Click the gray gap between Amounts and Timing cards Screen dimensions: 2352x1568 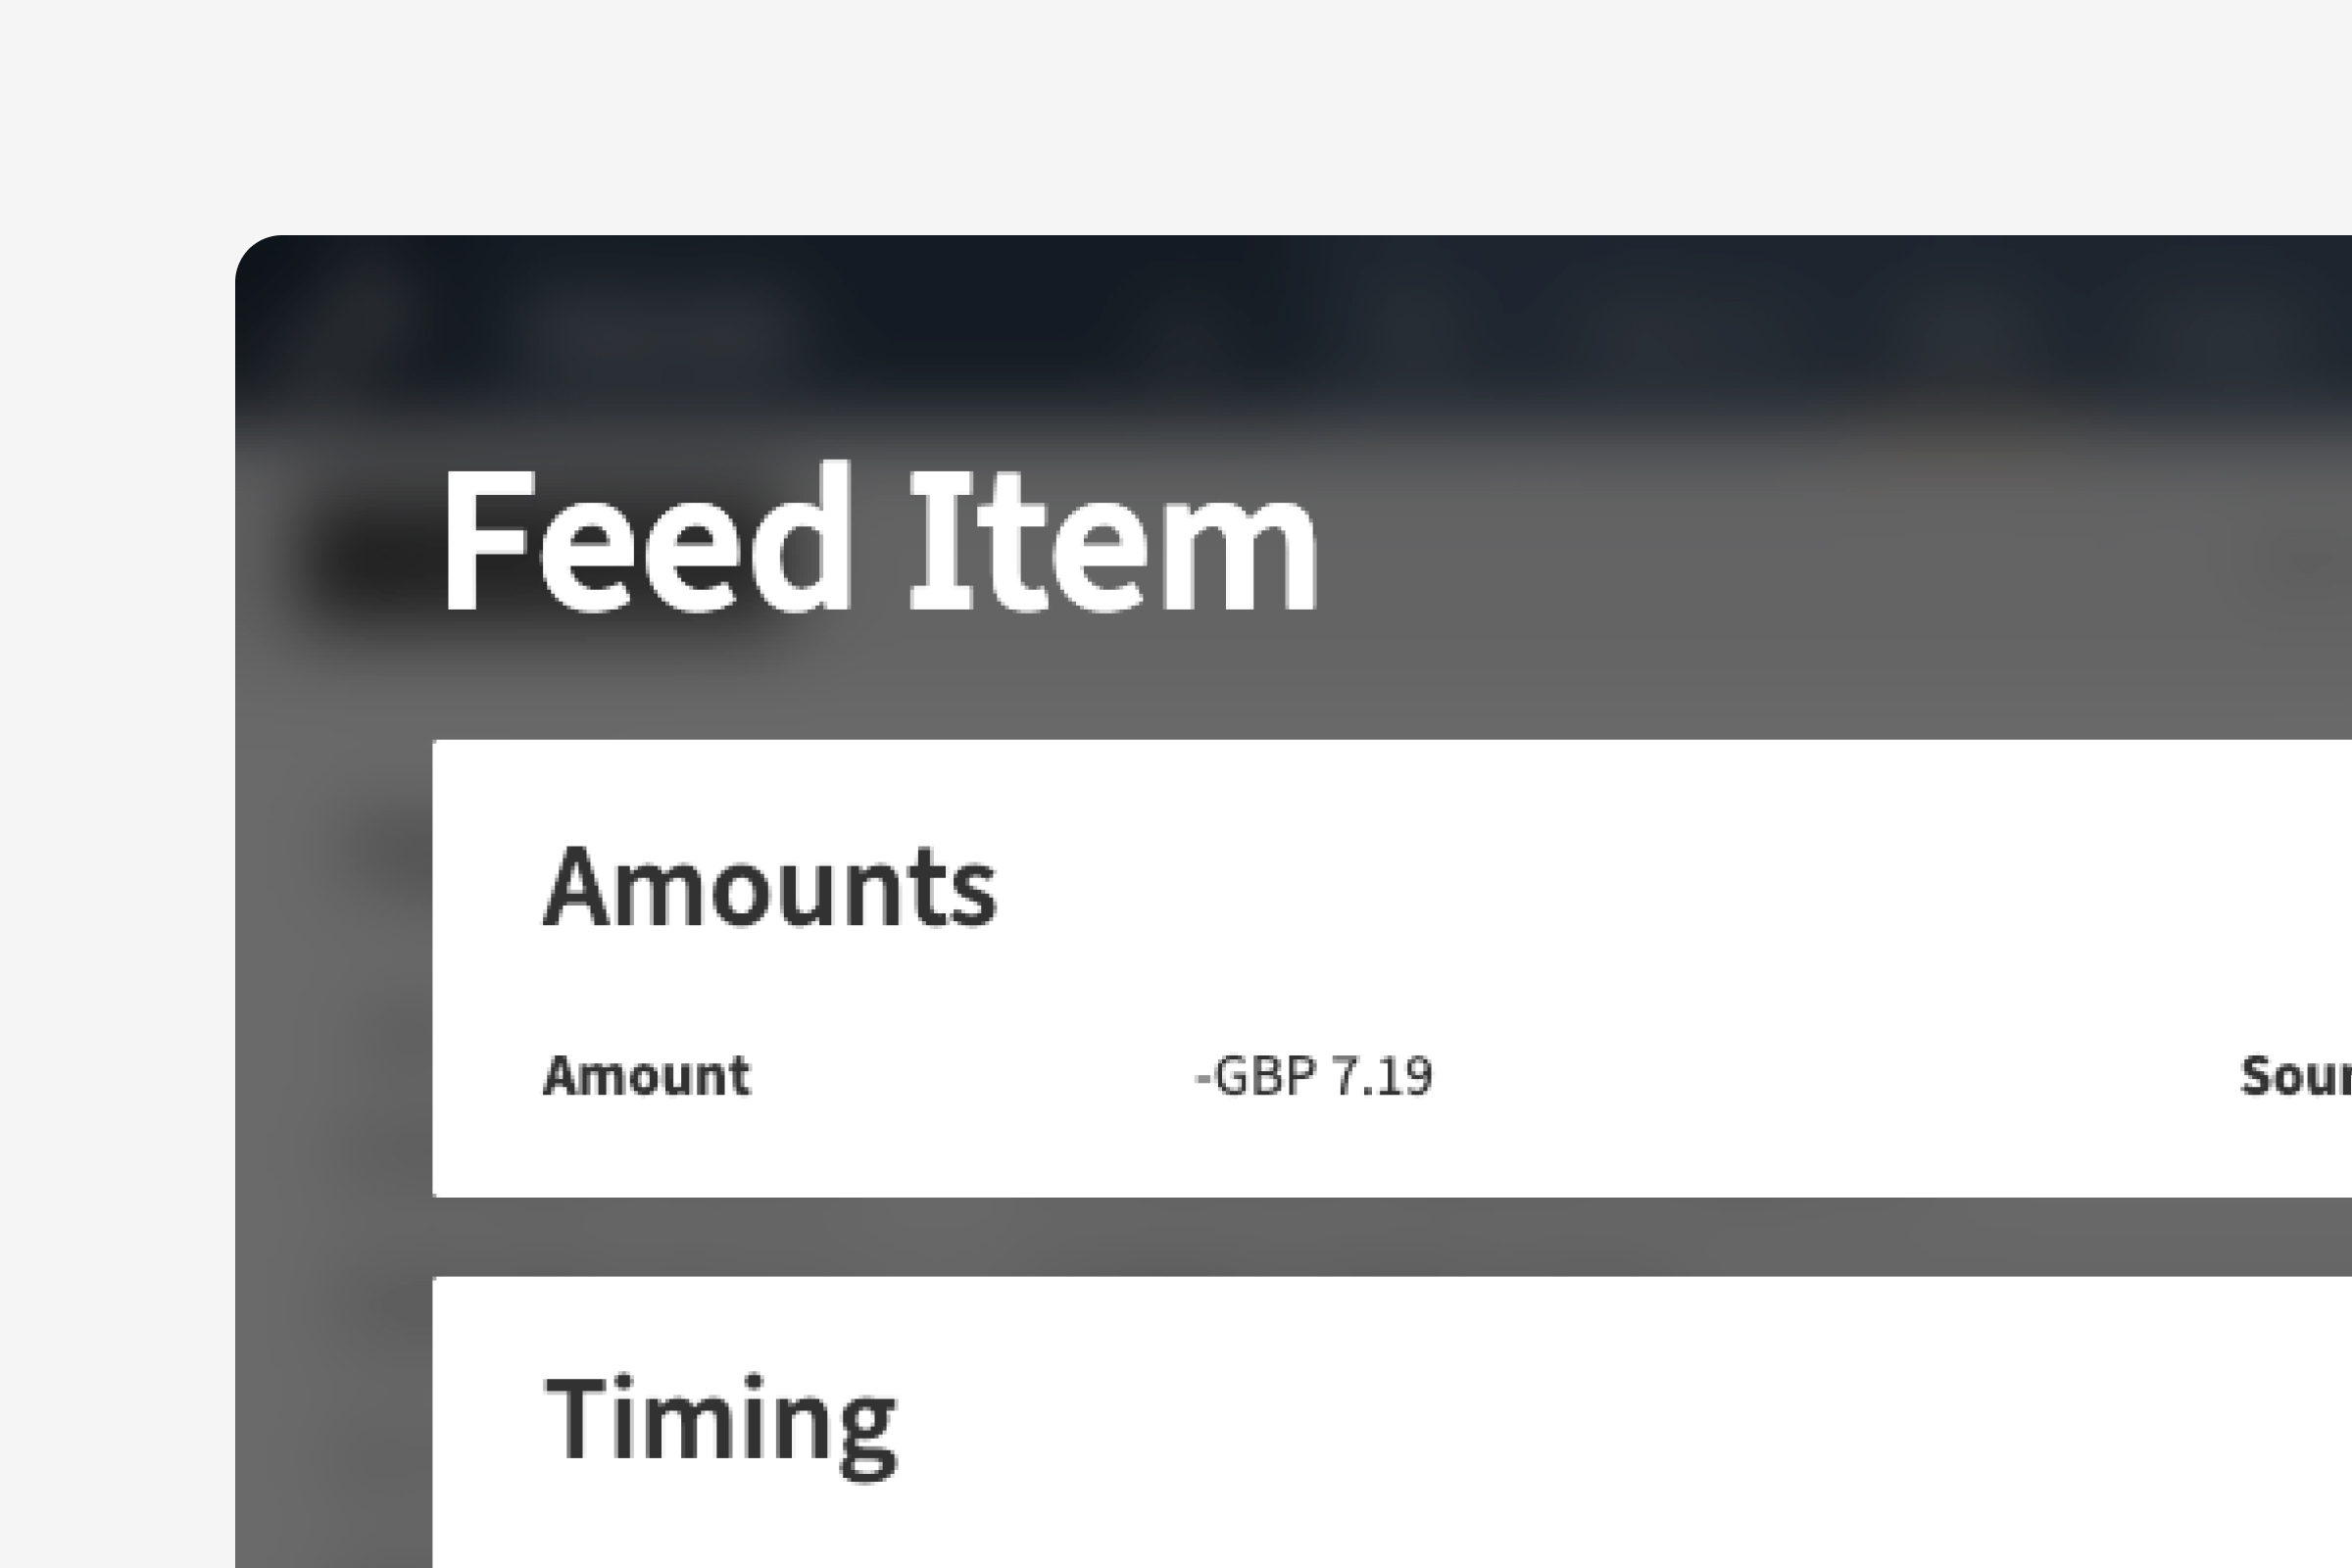pos(1300,1236)
